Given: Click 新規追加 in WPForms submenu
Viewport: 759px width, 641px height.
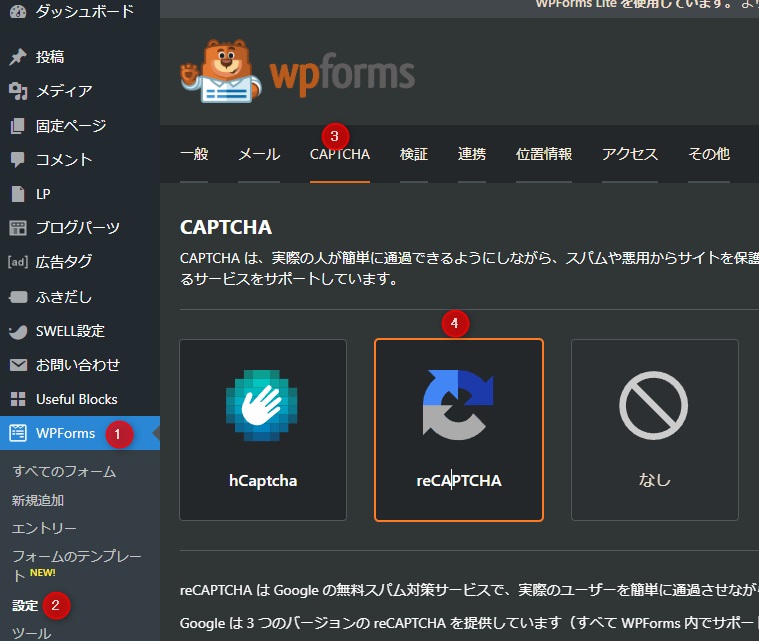Looking at the screenshot, I should click(x=38, y=499).
